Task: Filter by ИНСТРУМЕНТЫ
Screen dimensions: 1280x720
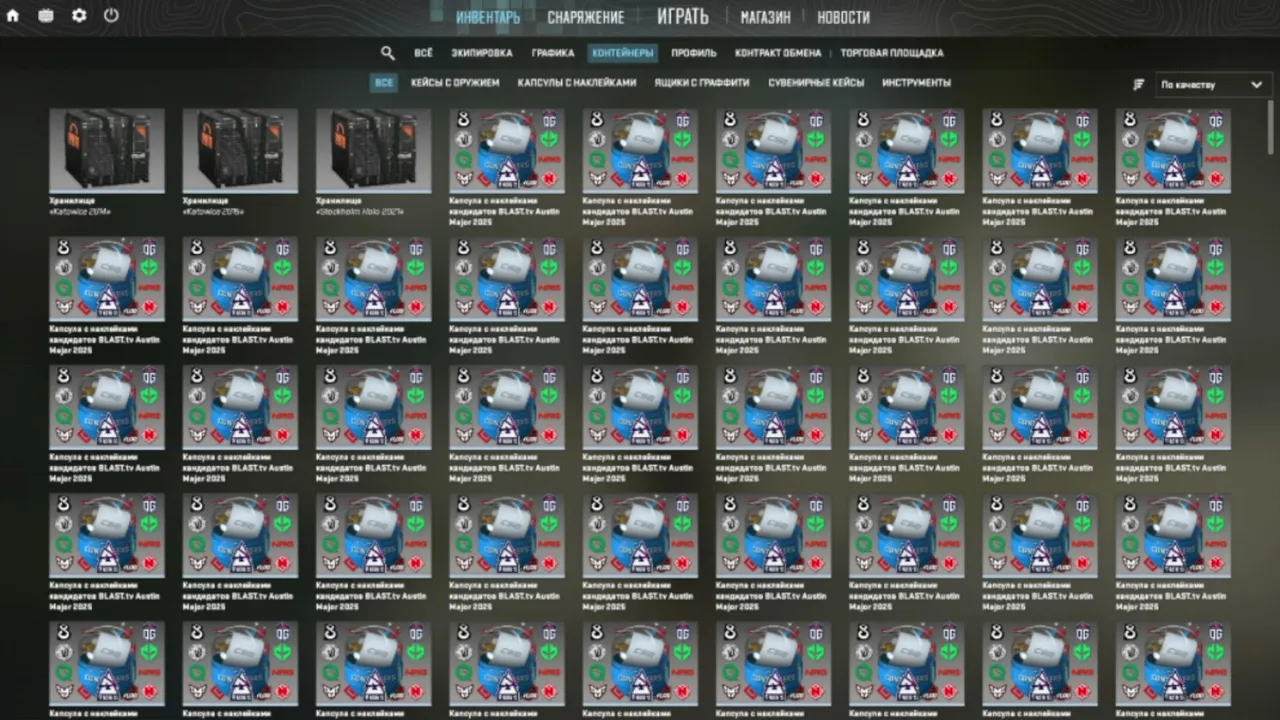Action: [x=917, y=83]
